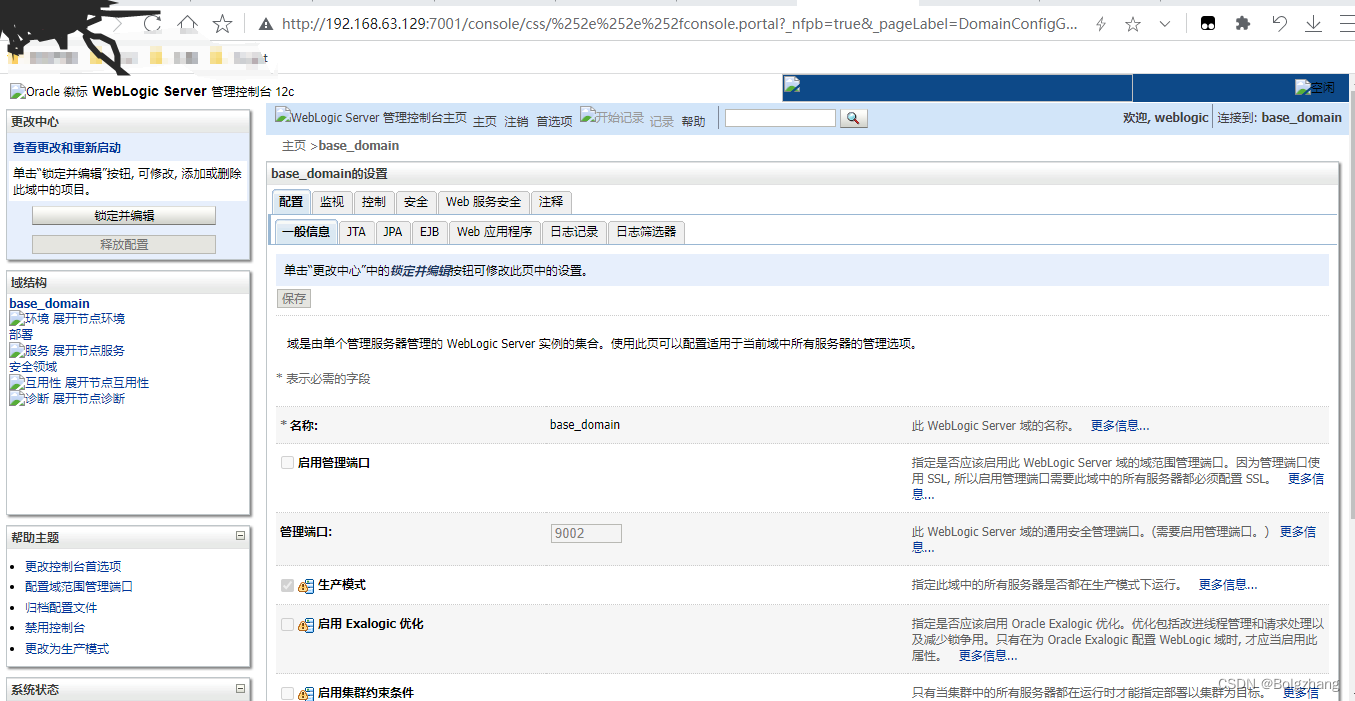1355x701 pixels.
Task: Switch to the 监视 tab
Action: pyautogui.click(x=332, y=201)
